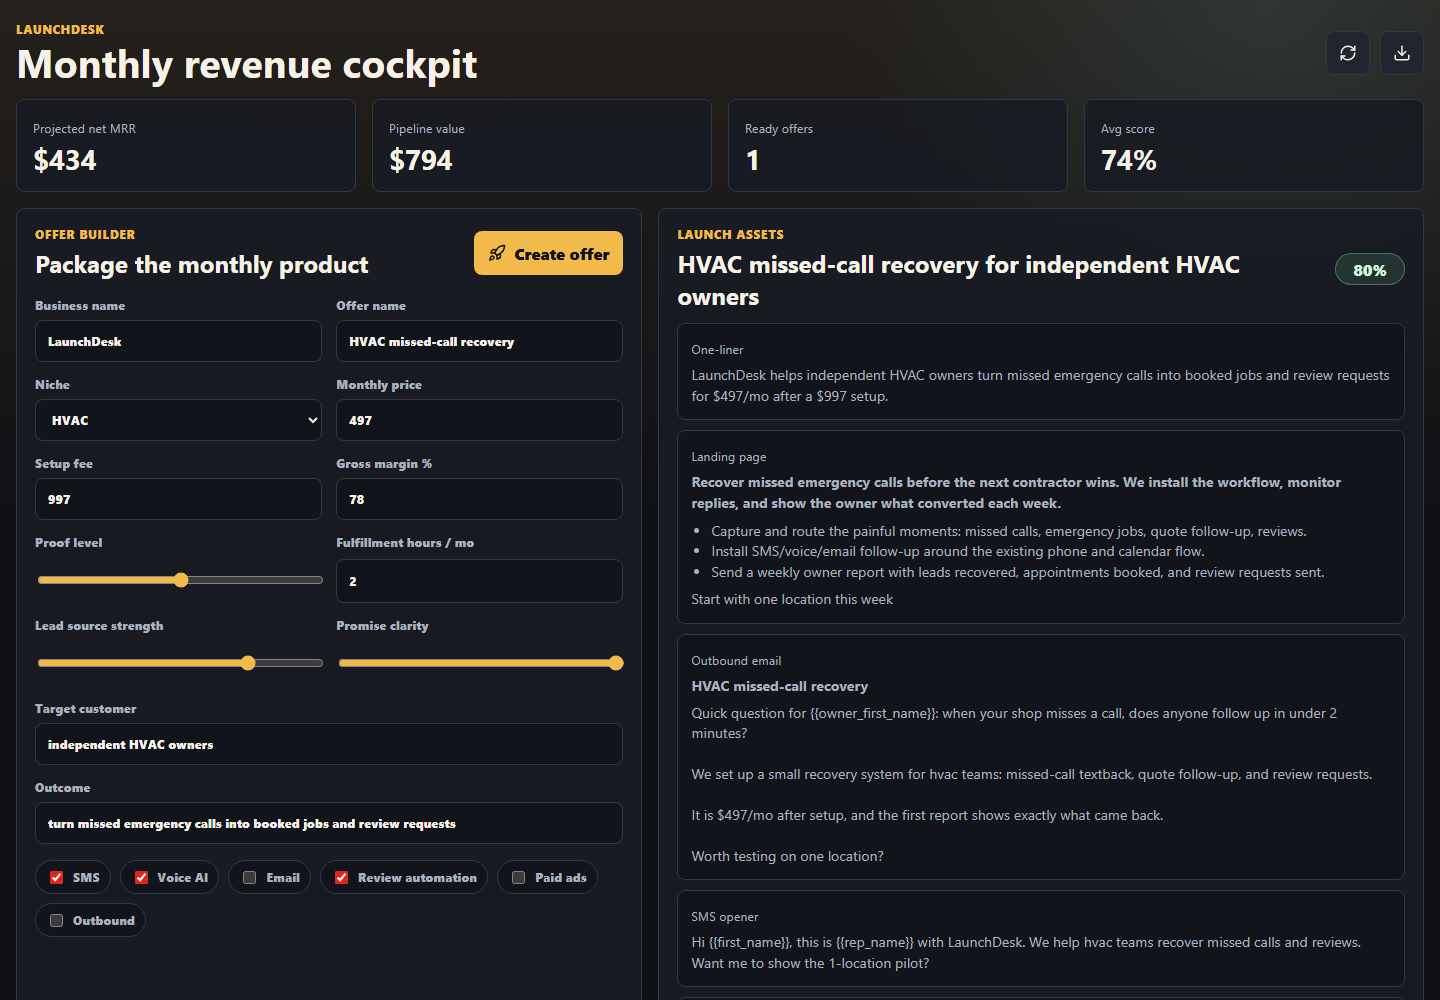
Task: Click the OFFER BUILDER section label
Action: click(x=85, y=235)
